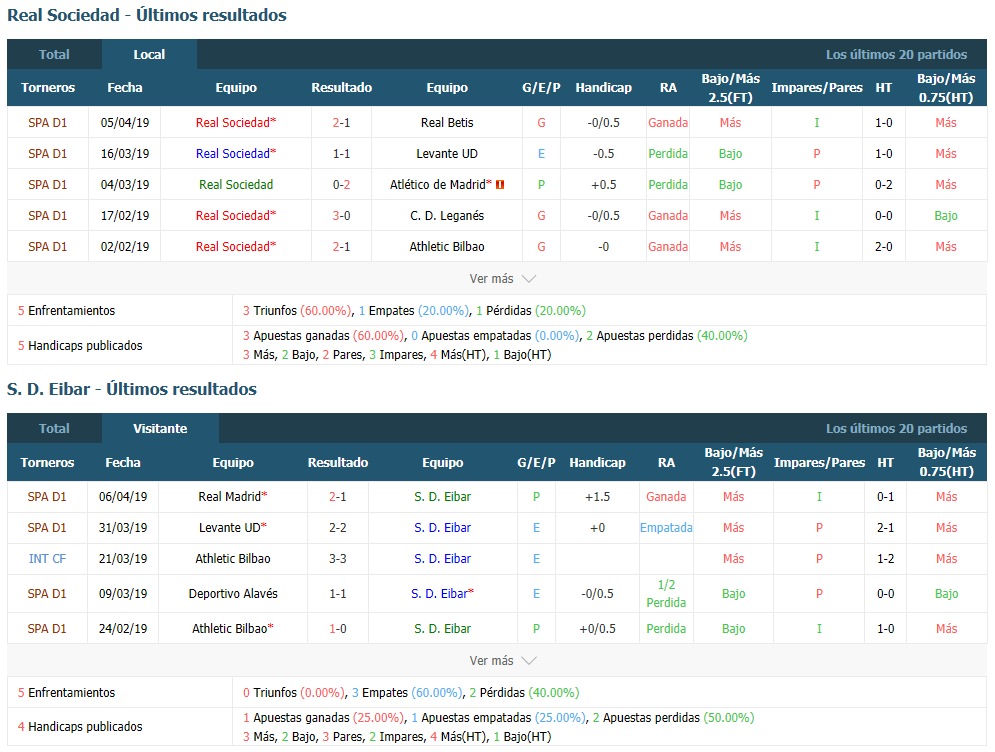
Task: Switch to Total tab in S. D. Eibar table
Action: pos(54,428)
